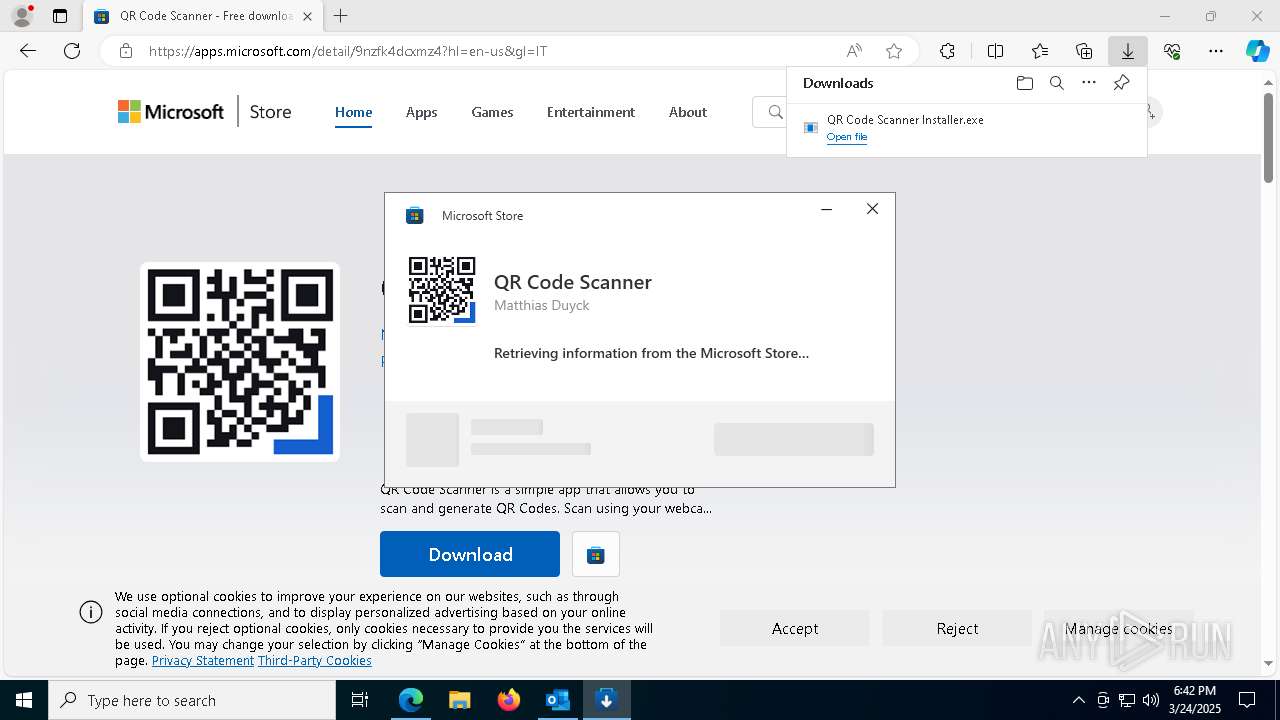Click the taskbar search box
The height and width of the screenshot is (720, 1280).
tap(192, 700)
